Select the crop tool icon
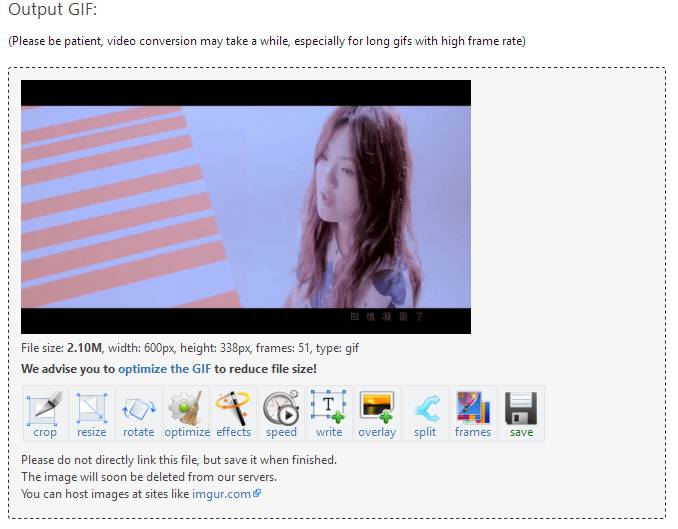The image size is (678, 529). click(45, 414)
